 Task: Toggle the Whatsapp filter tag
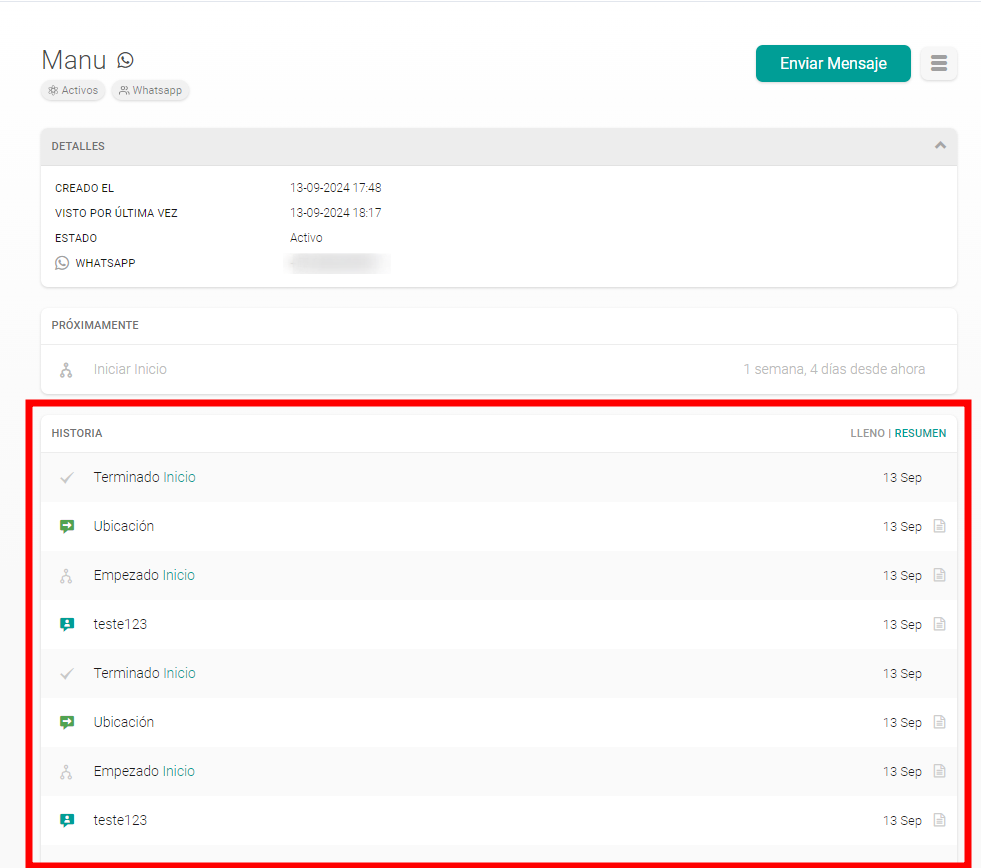[150, 90]
